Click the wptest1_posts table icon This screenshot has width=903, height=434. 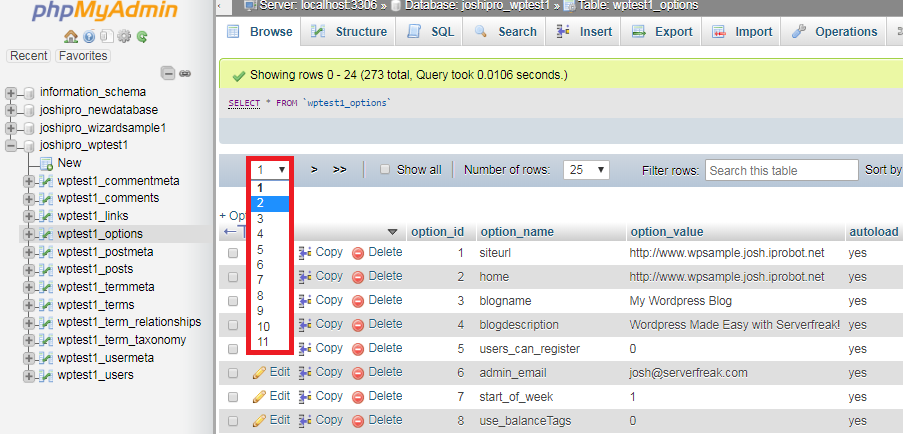(46, 269)
